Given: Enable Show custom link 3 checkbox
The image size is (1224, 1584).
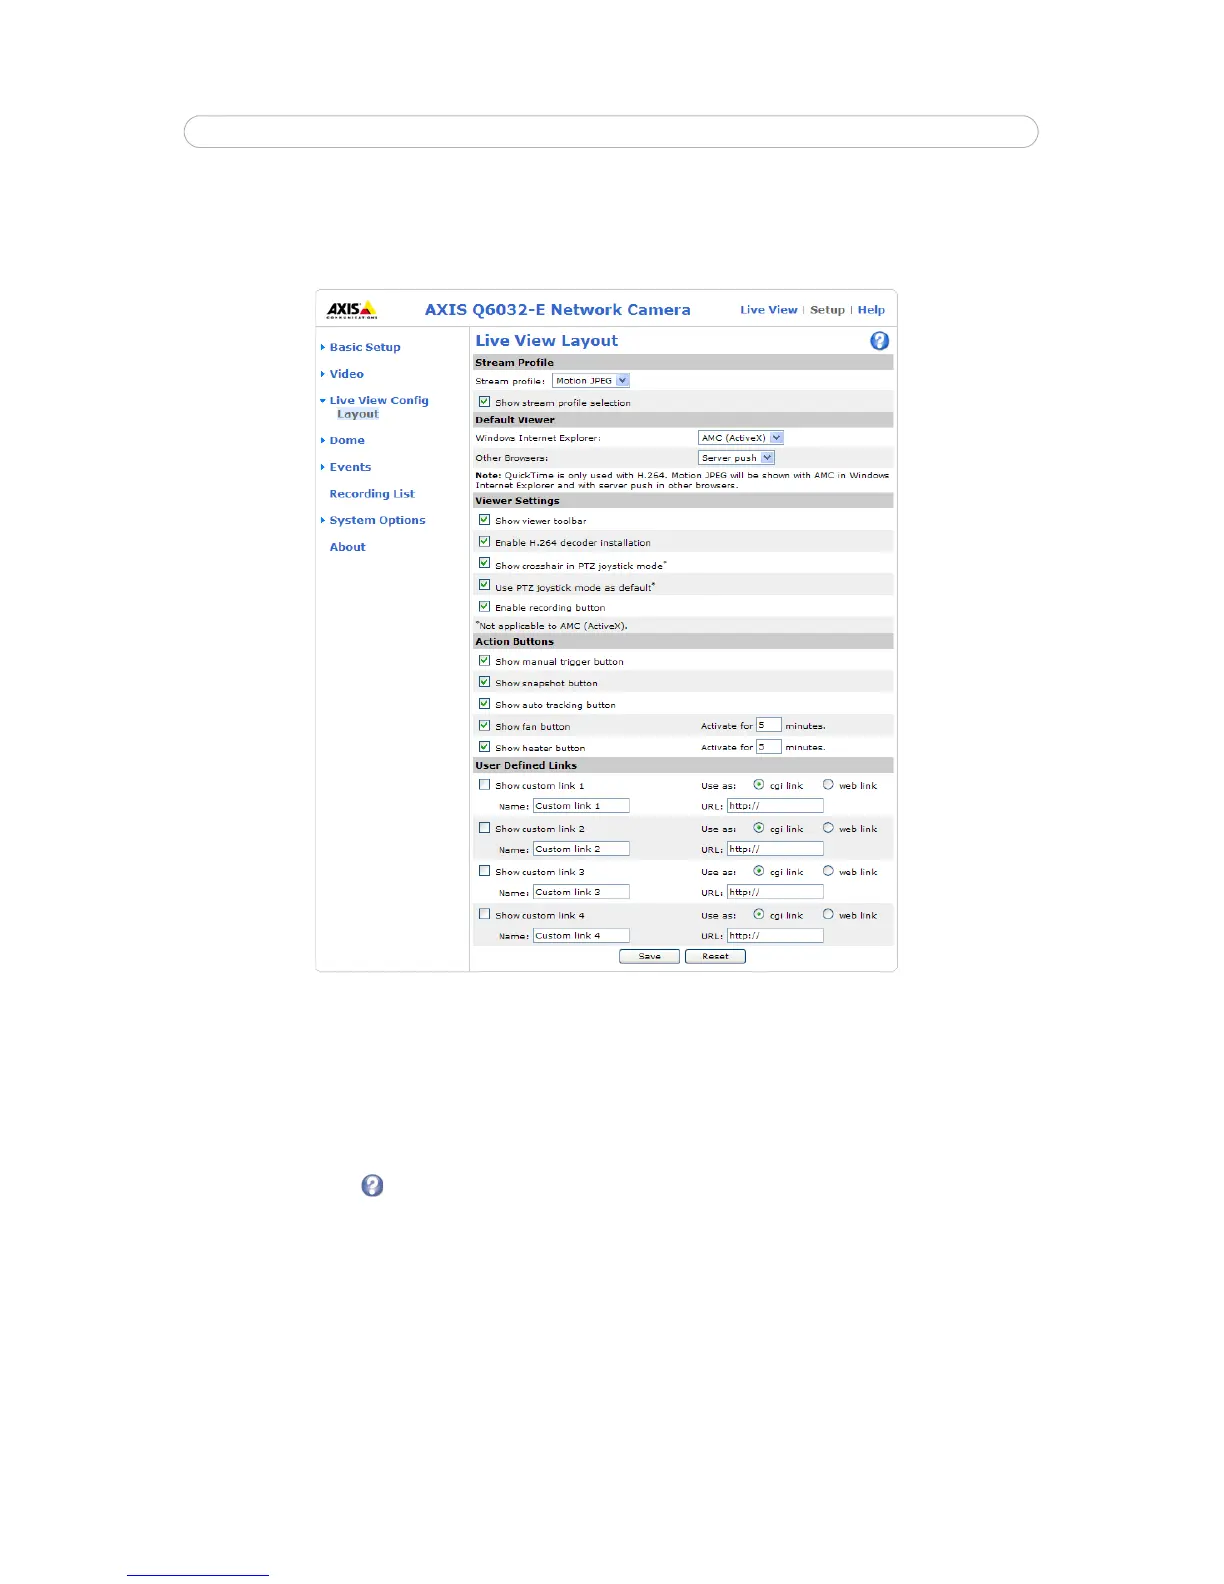Looking at the screenshot, I should point(484,871).
